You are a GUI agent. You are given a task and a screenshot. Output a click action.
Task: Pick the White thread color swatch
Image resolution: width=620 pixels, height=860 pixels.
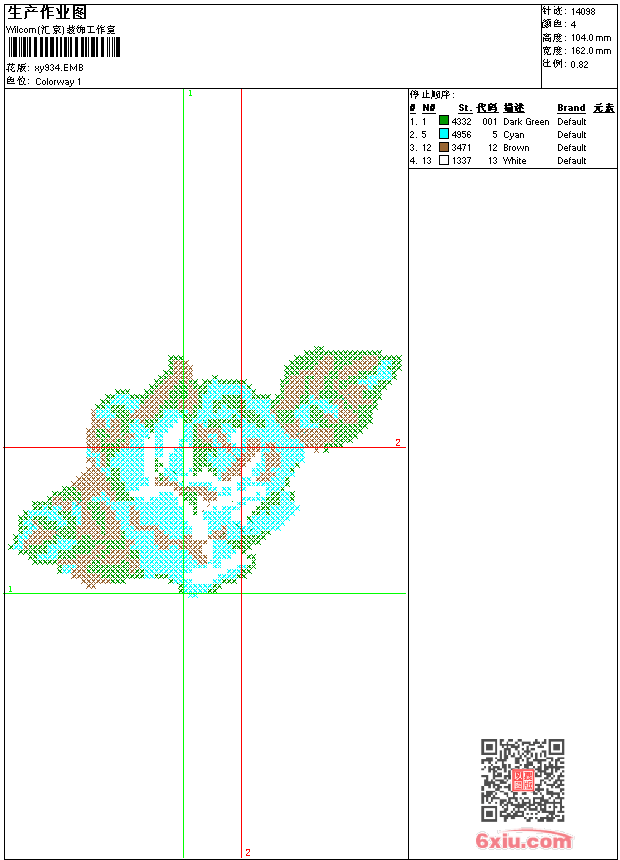[444, 160]
